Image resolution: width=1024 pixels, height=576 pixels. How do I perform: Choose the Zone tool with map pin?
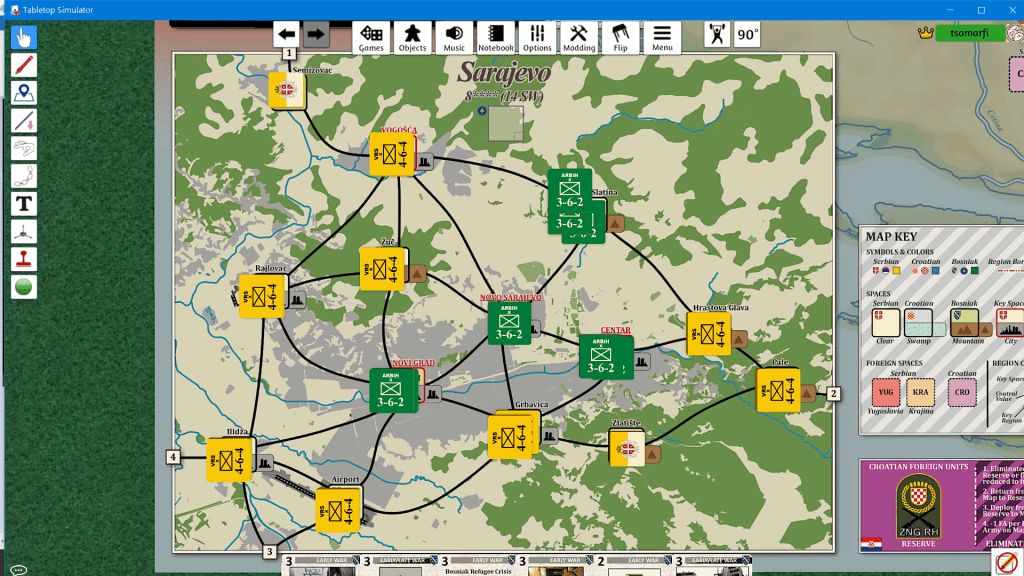pos(24,93)
